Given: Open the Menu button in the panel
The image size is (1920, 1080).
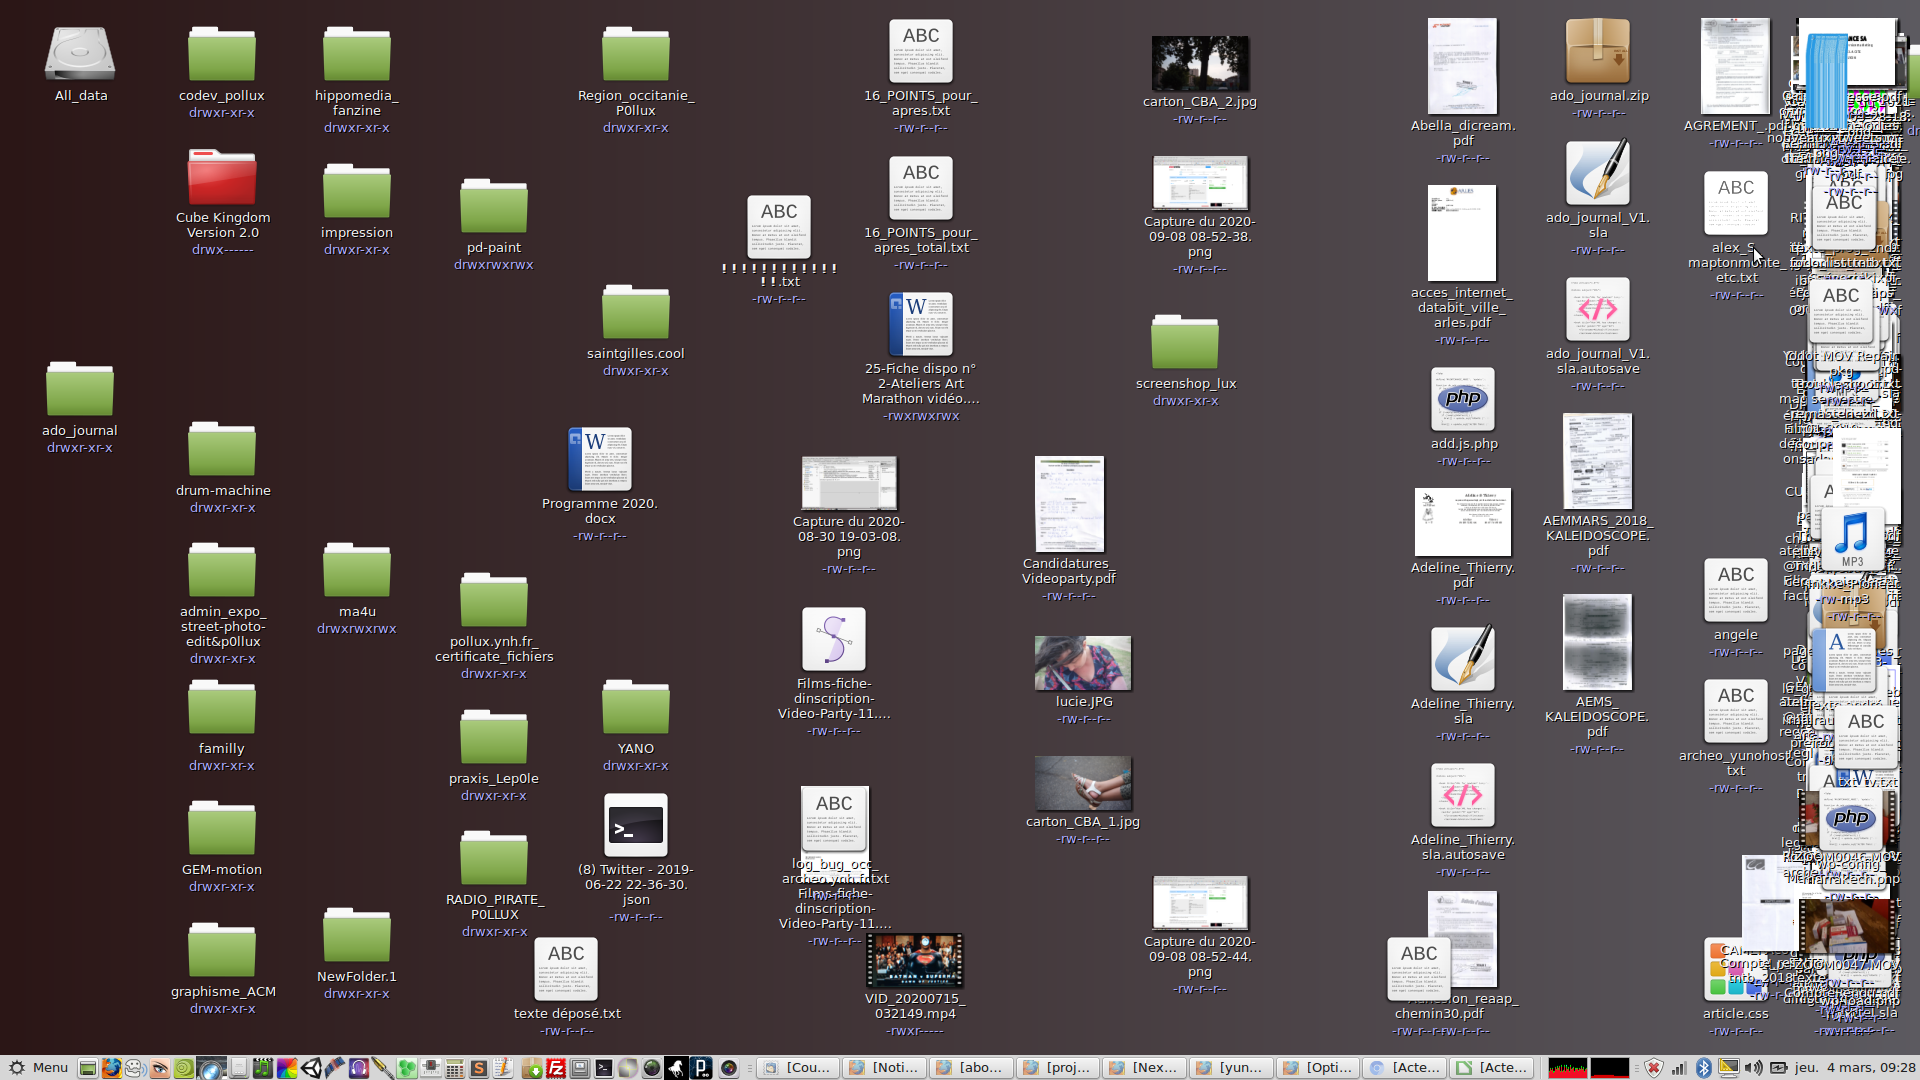Looking at the screenshot, I should click(38, 1068).
